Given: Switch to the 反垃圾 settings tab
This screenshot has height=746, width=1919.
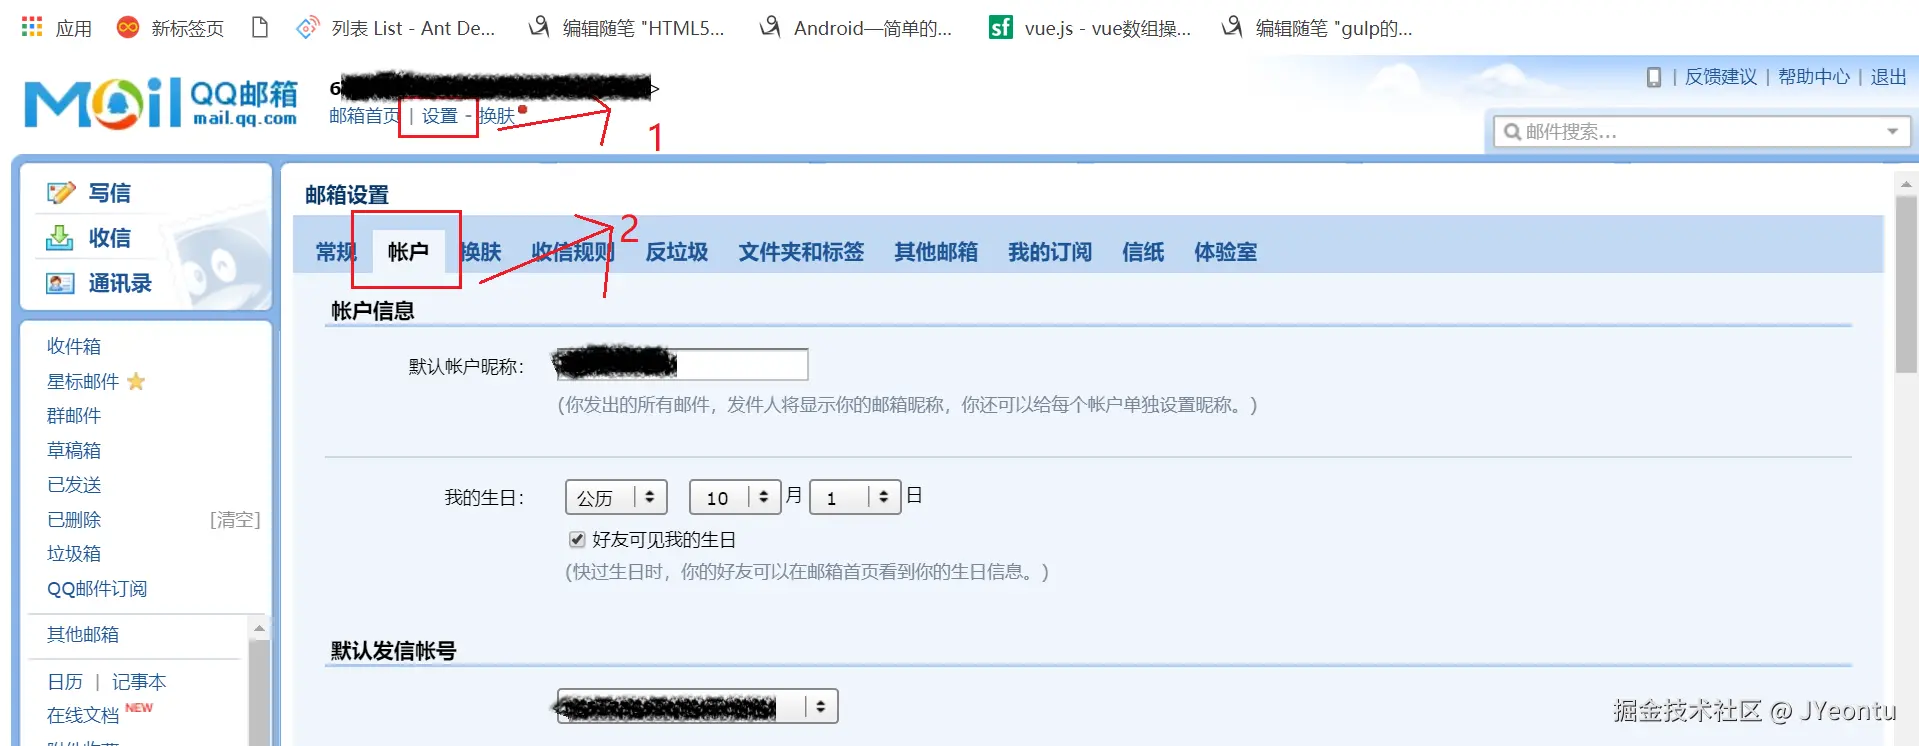Looking at the screenshot, I should point(676,252).
